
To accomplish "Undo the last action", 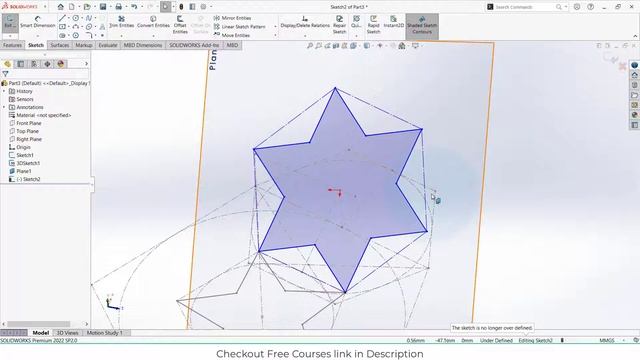I will click(134, 7).
